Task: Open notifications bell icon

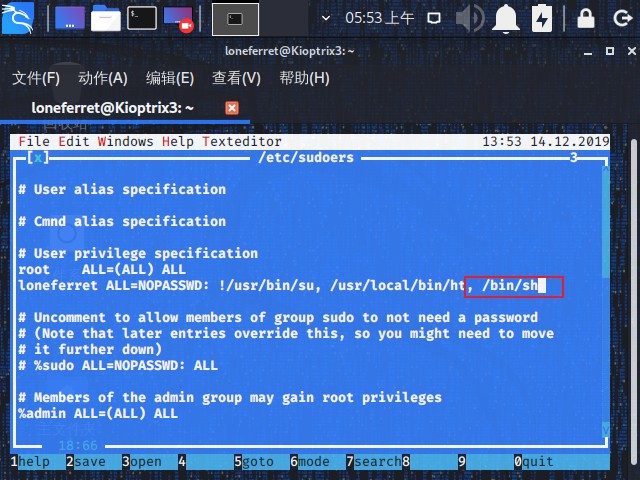Action: point(506,18)
